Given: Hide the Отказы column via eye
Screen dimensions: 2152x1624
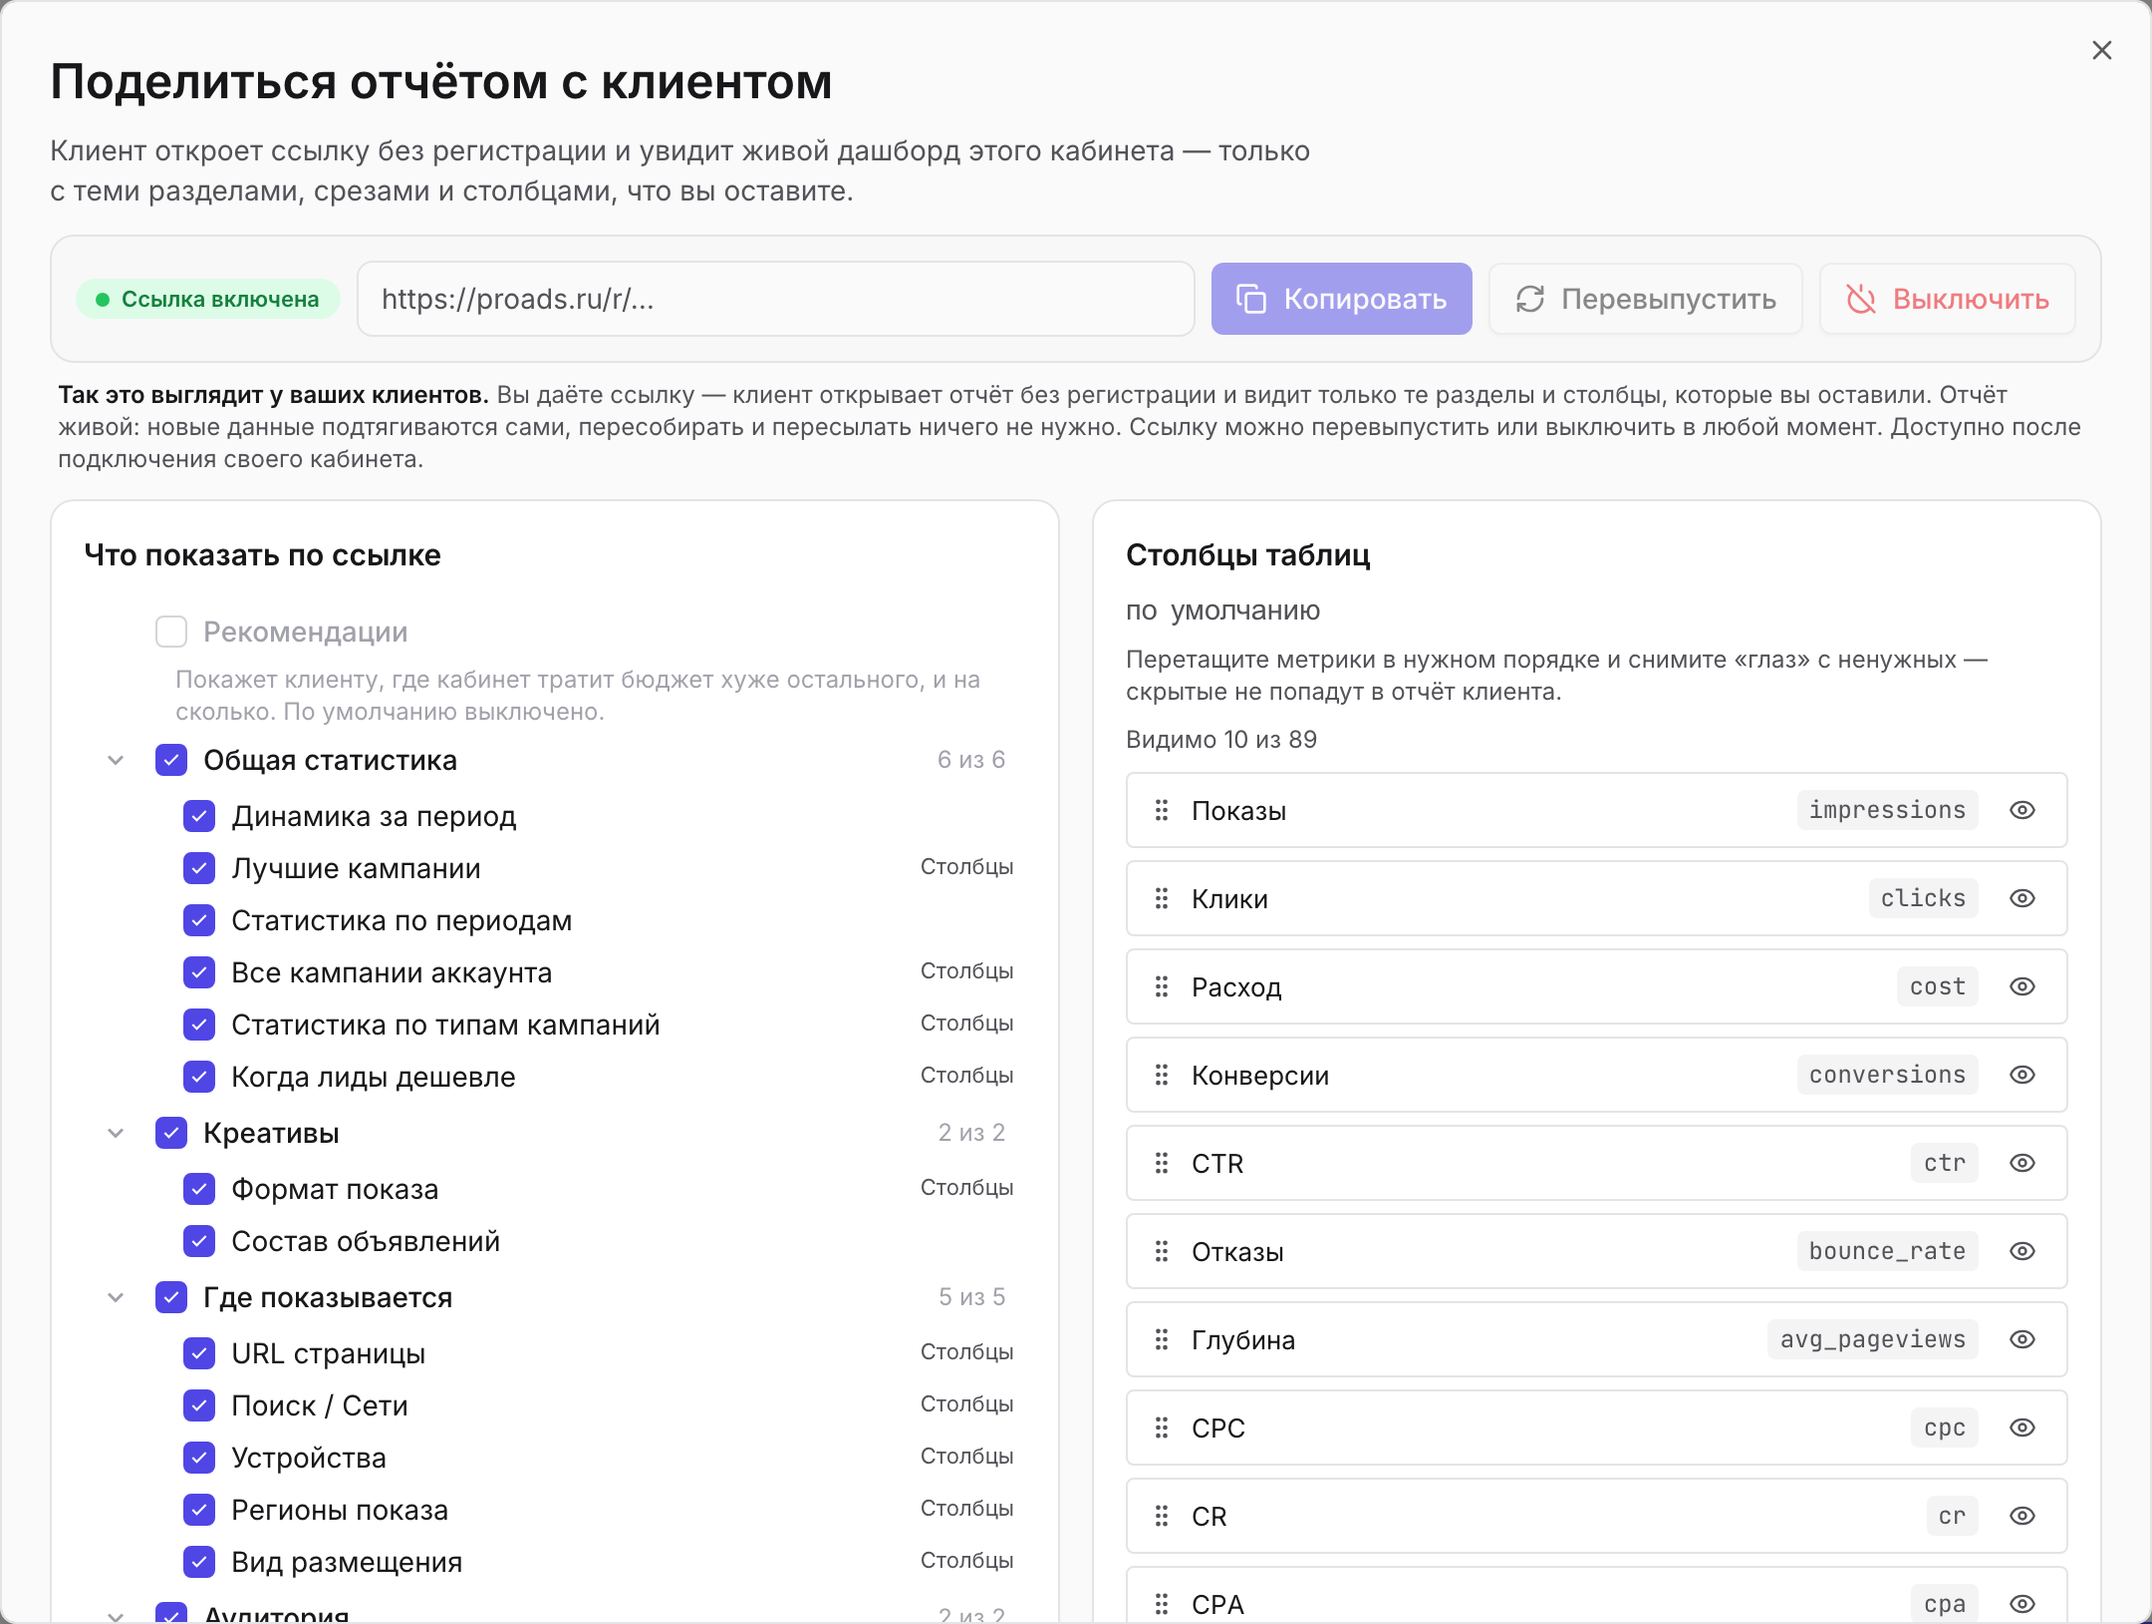Looking at the screenshot, I should point(2022,1251).
